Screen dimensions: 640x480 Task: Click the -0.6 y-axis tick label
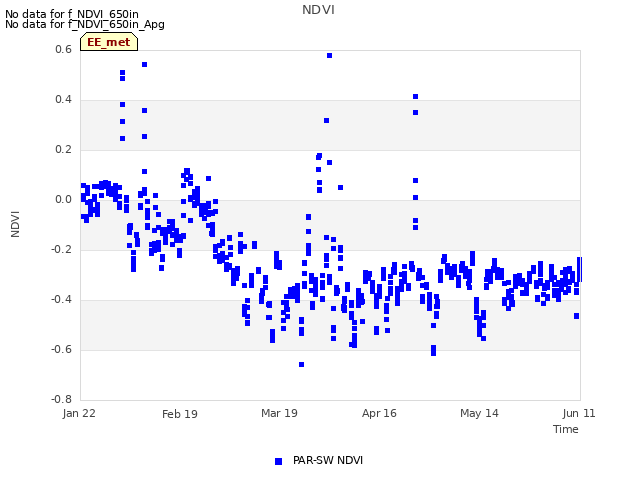tap(61, 349)
